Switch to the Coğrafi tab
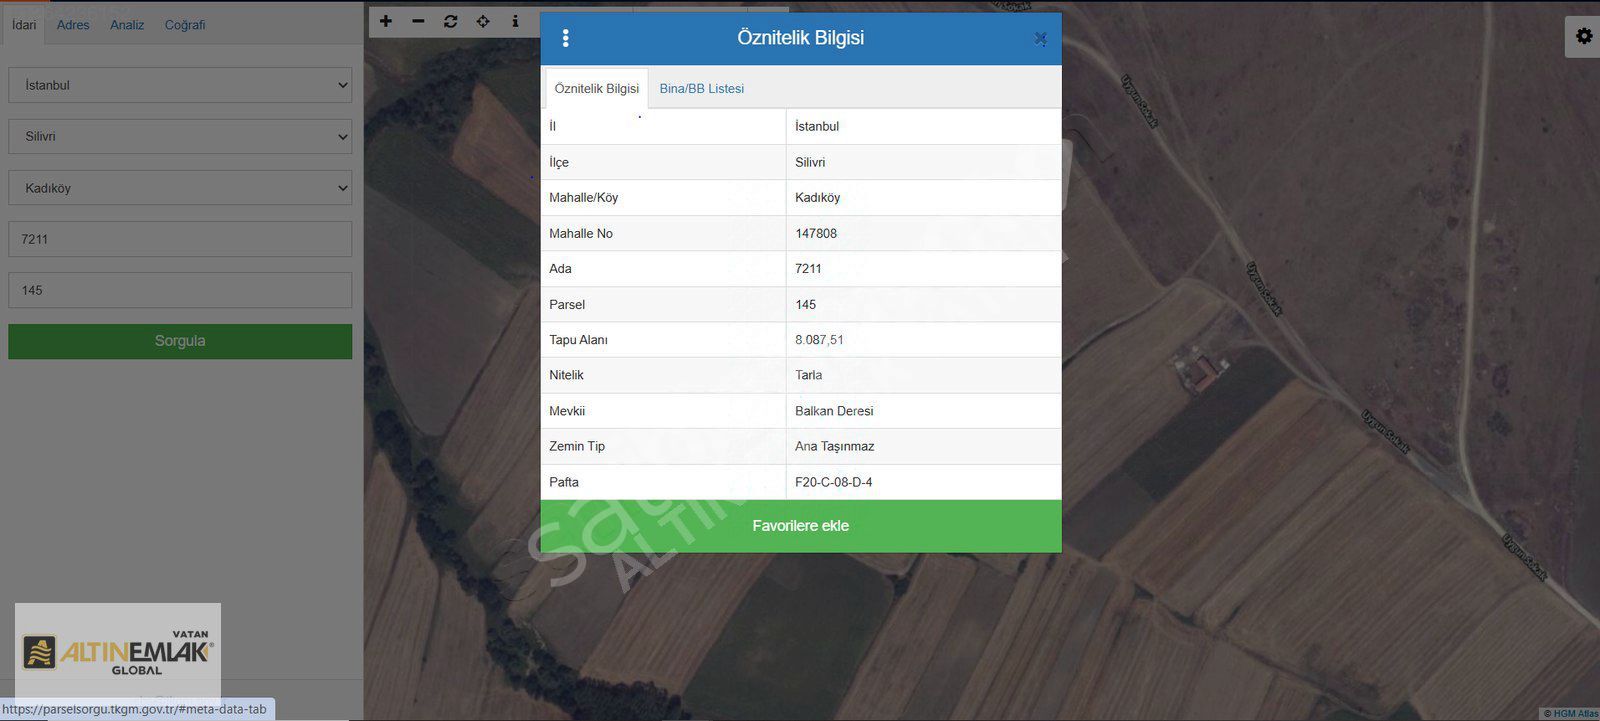1600x721 pixels. 185,25
